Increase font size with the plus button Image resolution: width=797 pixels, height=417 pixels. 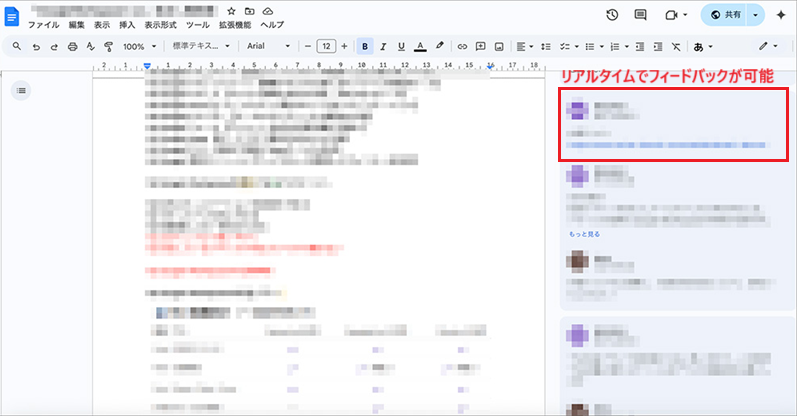coord(344,46)
